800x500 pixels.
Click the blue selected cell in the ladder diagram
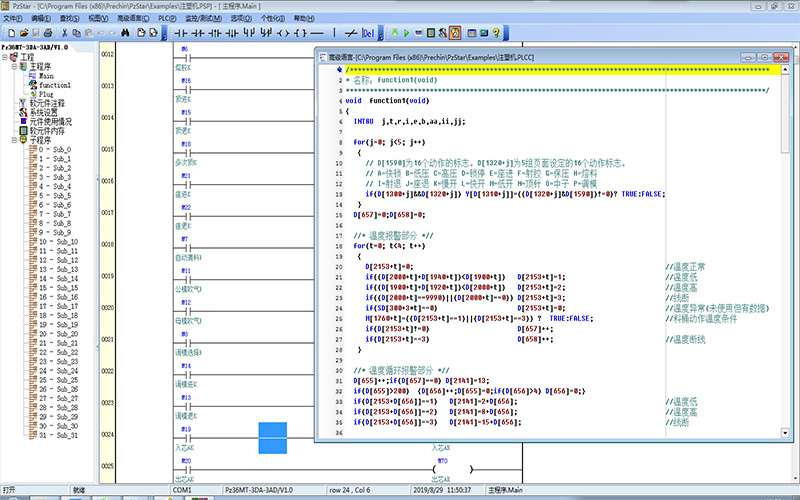pyautogui.click(x=272, y=436)
